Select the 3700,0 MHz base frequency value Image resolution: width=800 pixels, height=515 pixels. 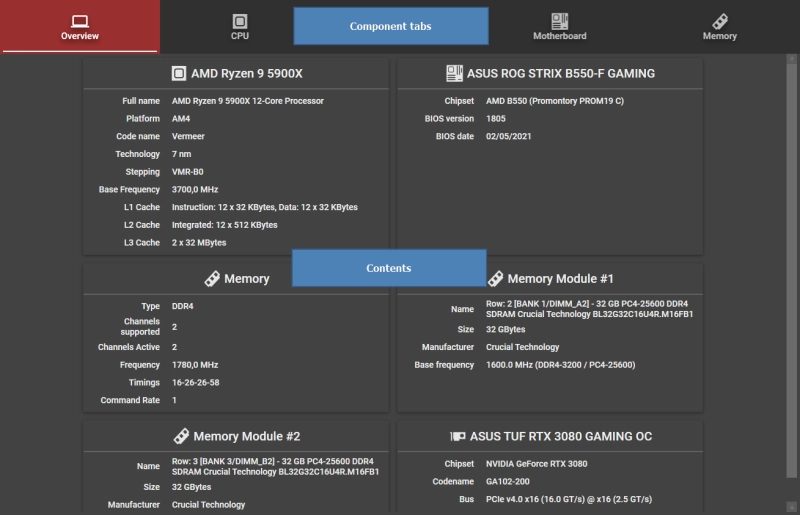pos(195,189)
